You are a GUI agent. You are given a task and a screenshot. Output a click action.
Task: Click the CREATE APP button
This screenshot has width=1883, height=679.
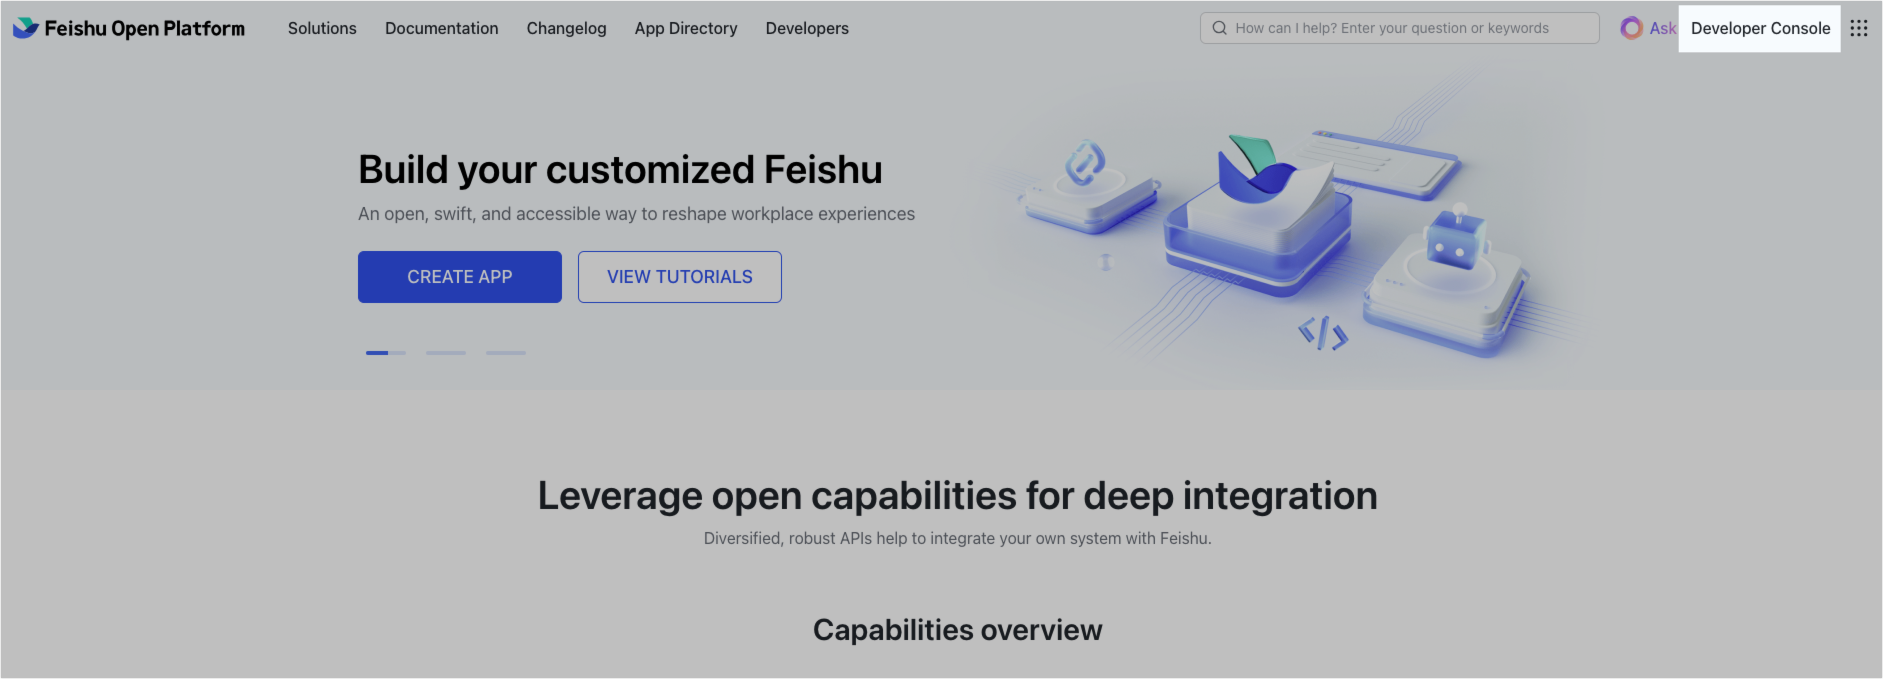tap(460, 277)
